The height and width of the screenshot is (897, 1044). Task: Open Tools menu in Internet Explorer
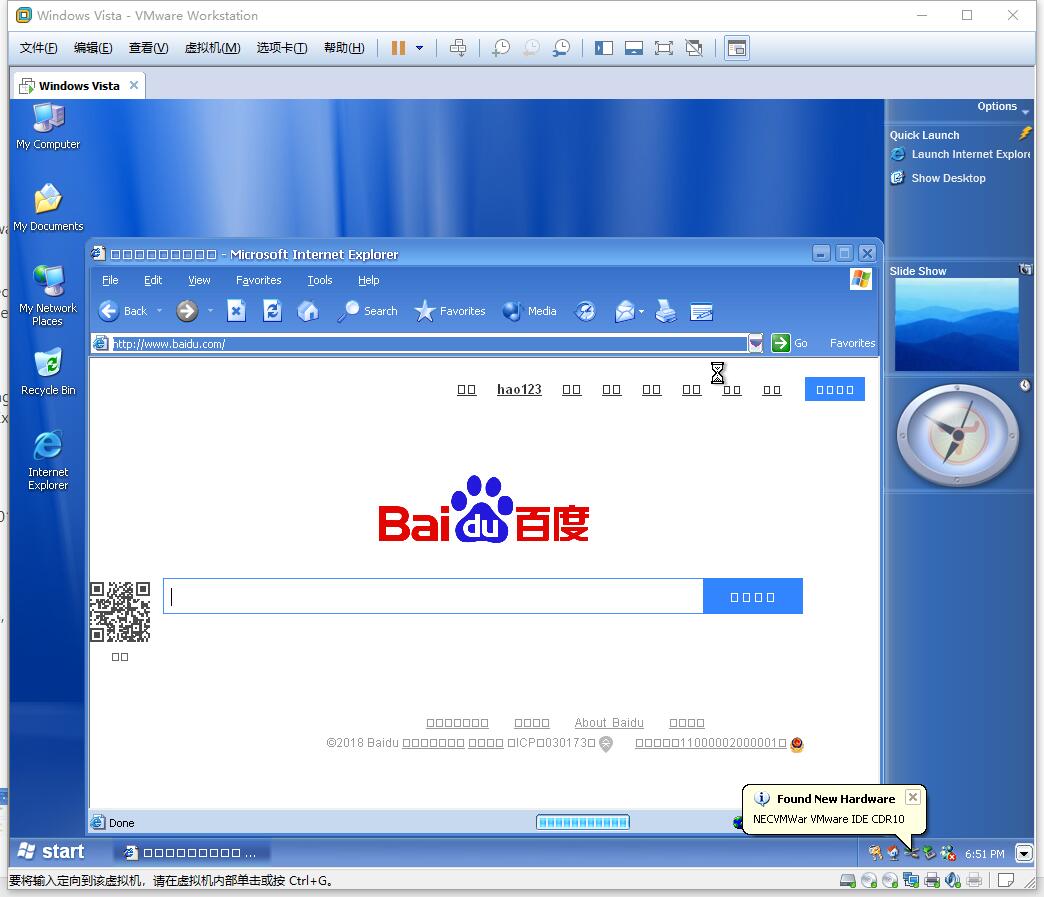click(x=320, y=280)
